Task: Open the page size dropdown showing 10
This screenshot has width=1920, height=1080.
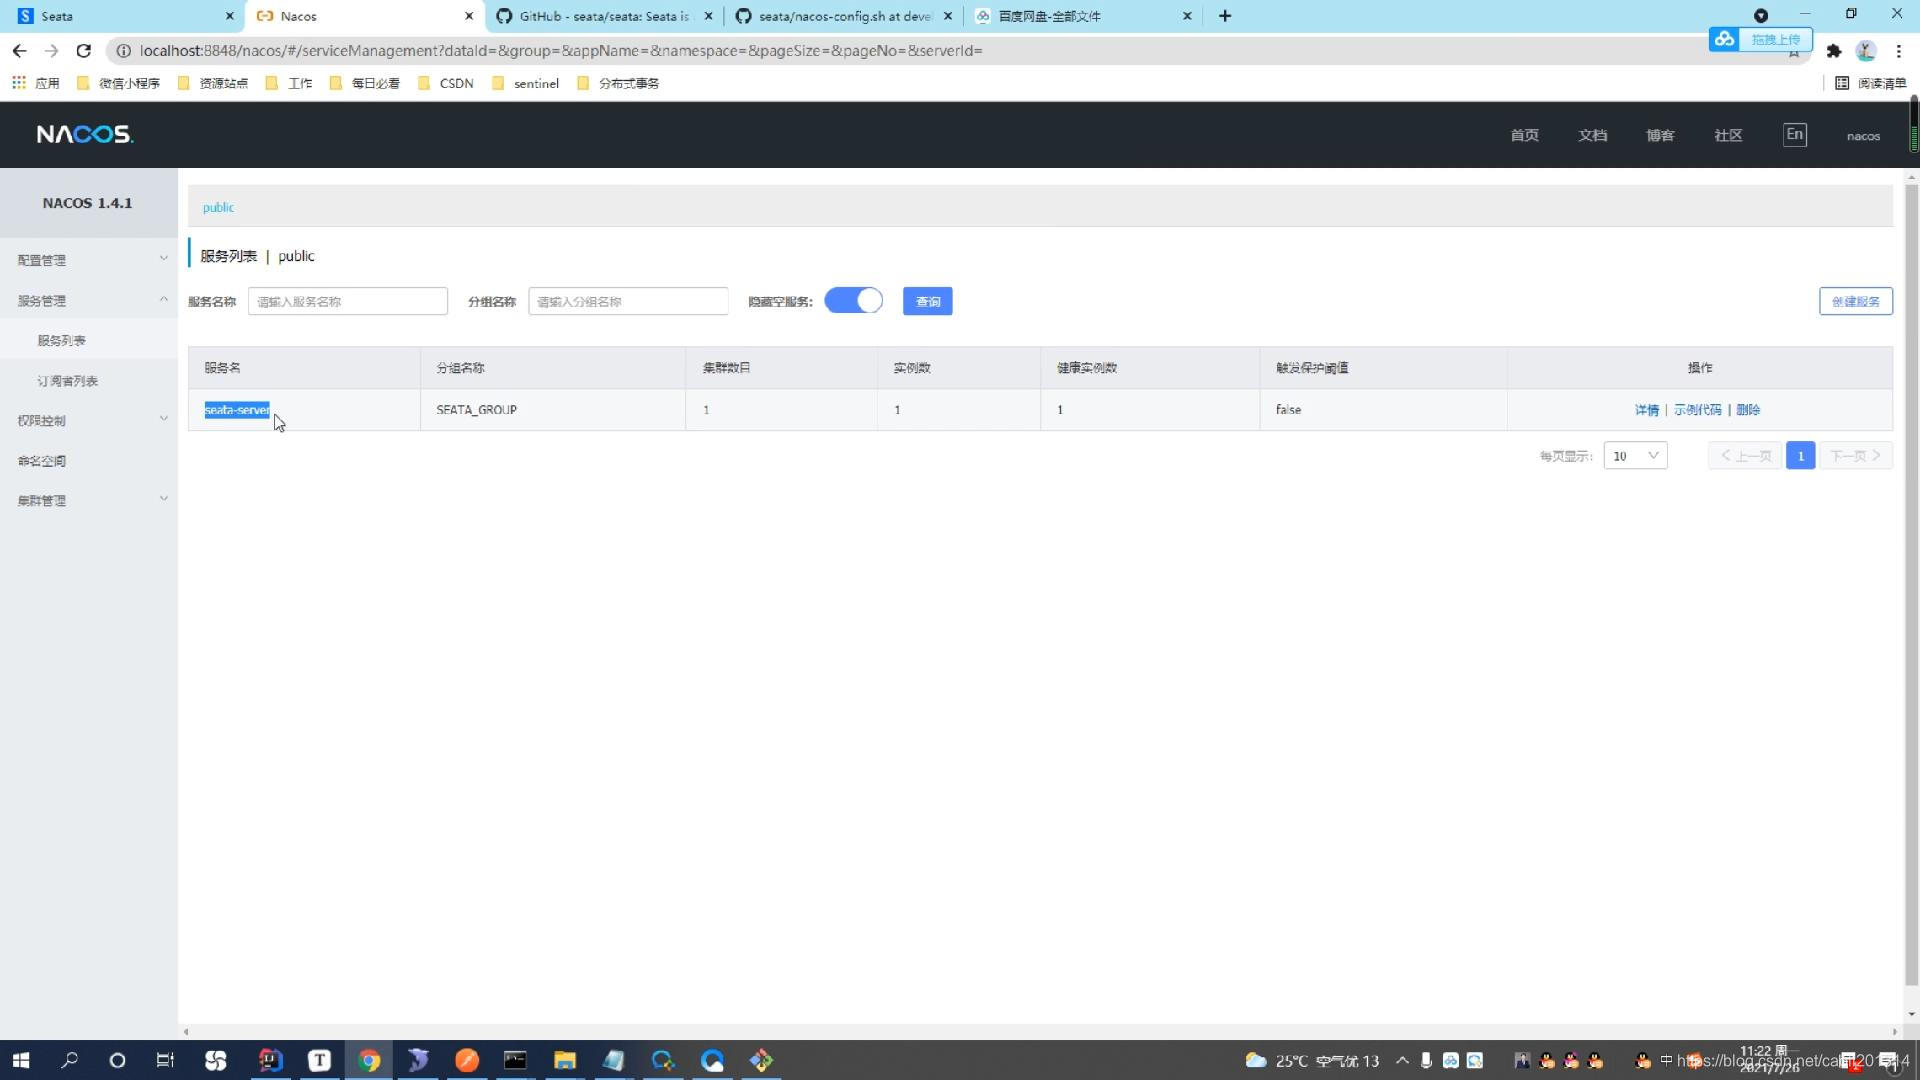Action: coord(1635,455)
